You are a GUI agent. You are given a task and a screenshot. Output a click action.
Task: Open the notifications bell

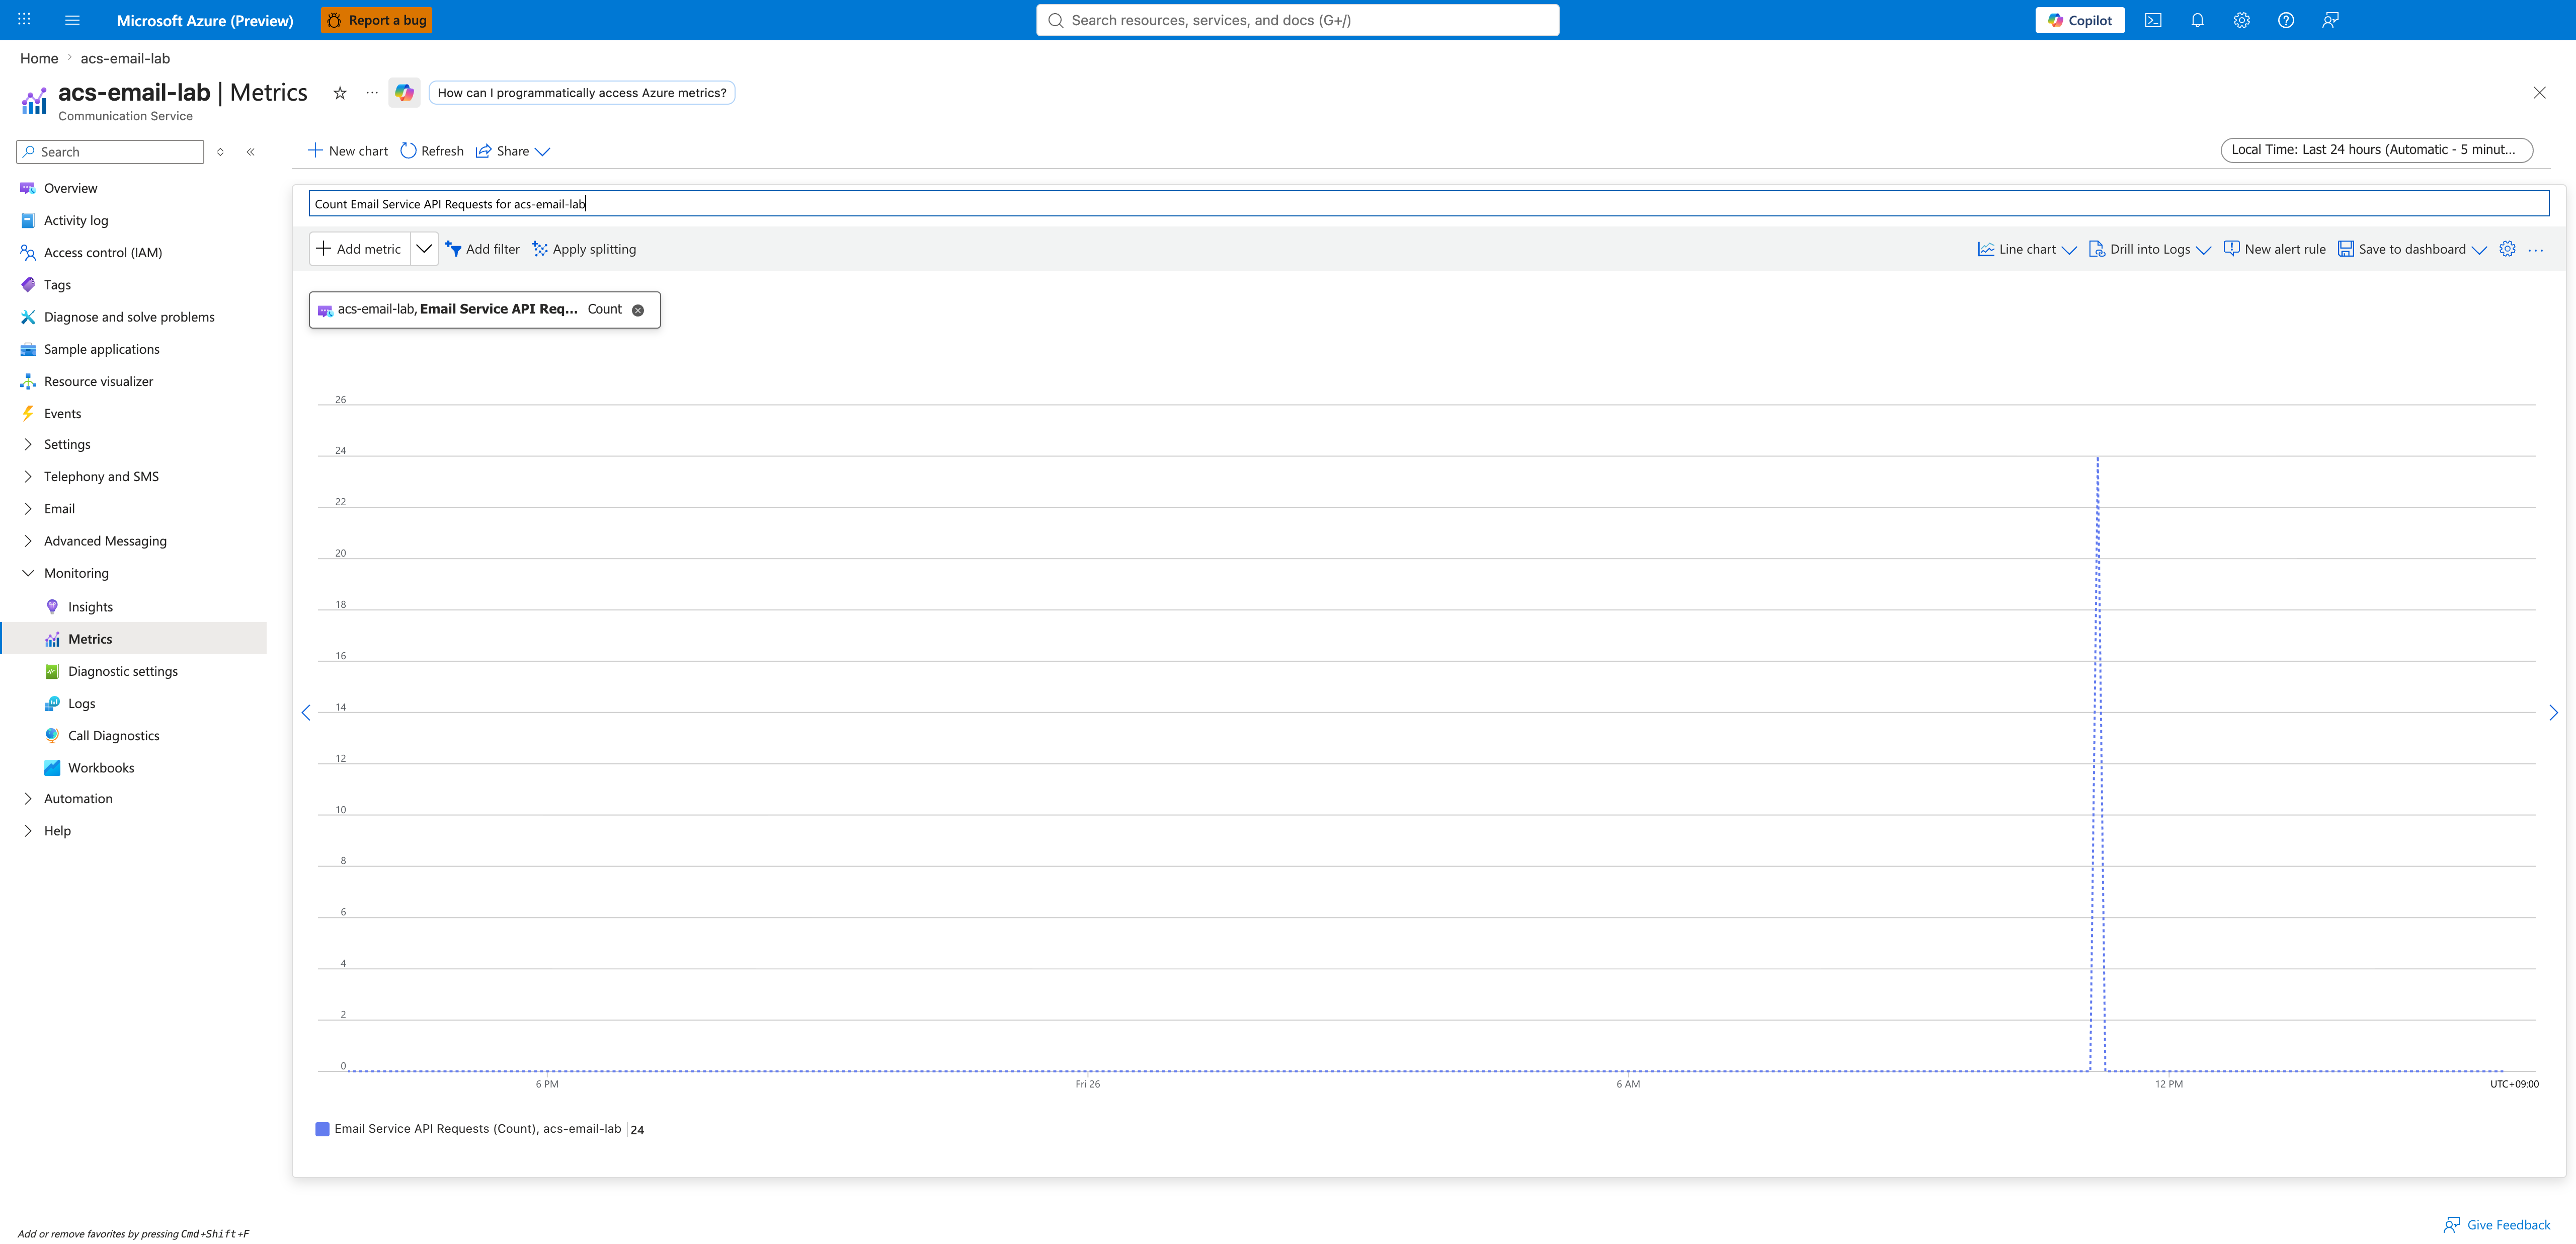tap(2197, 20)
